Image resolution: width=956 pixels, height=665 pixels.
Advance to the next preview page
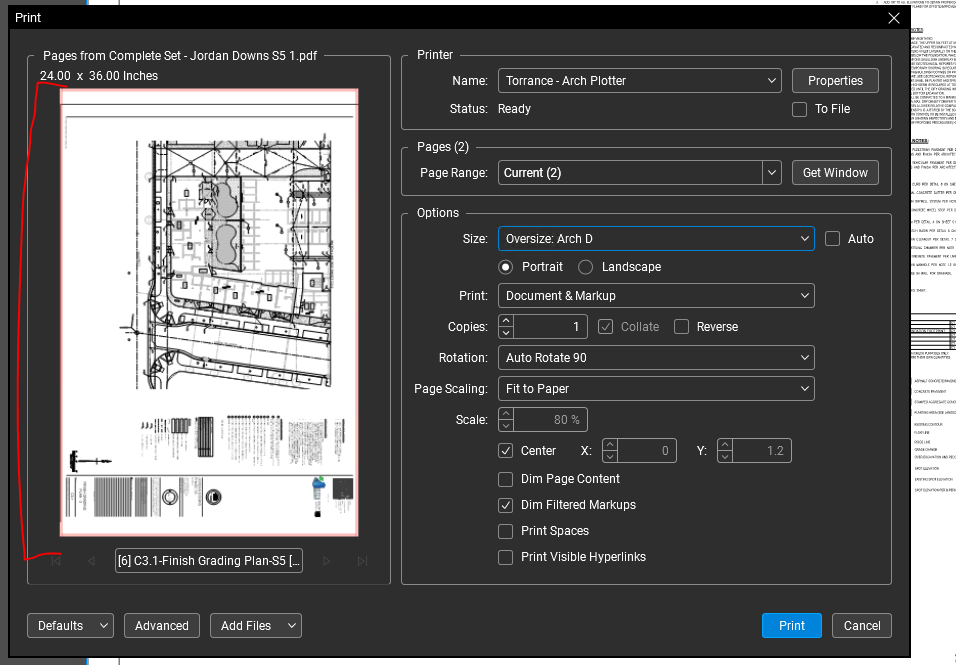click(x=326, y=561)
